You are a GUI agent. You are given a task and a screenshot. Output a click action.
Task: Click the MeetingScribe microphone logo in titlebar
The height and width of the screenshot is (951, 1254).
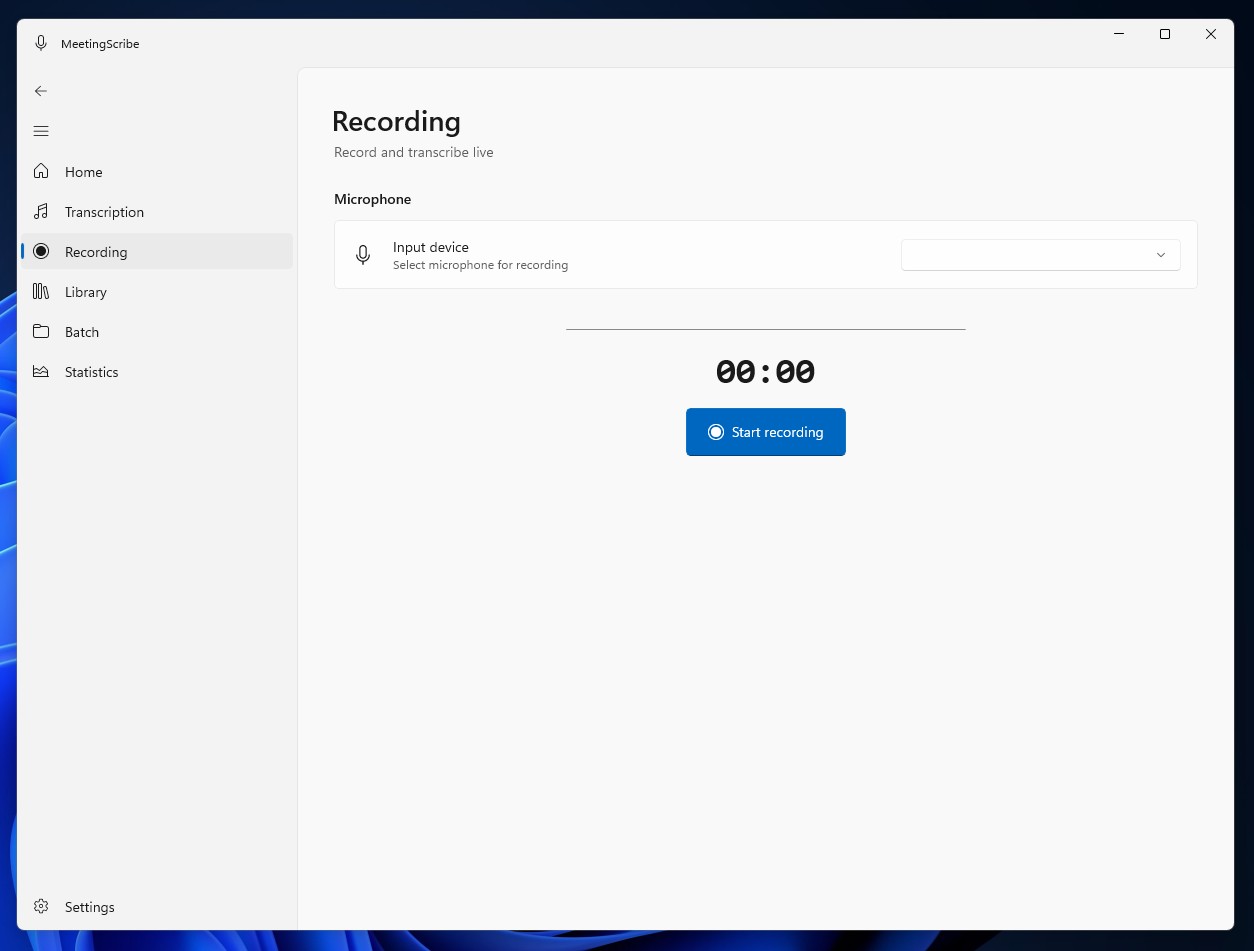pyautogui.click(x=41, y=43)
